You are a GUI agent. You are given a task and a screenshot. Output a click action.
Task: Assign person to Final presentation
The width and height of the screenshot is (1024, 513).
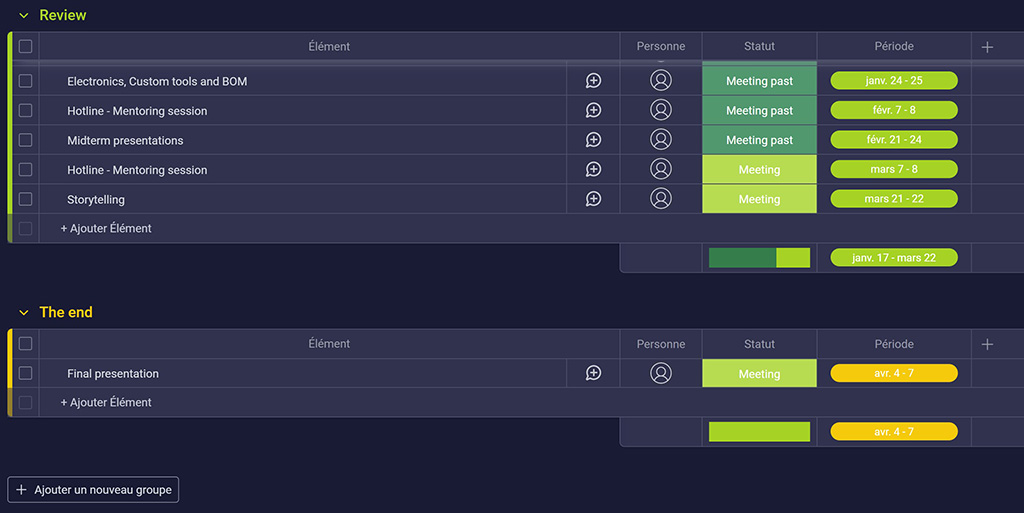point(661,373)
